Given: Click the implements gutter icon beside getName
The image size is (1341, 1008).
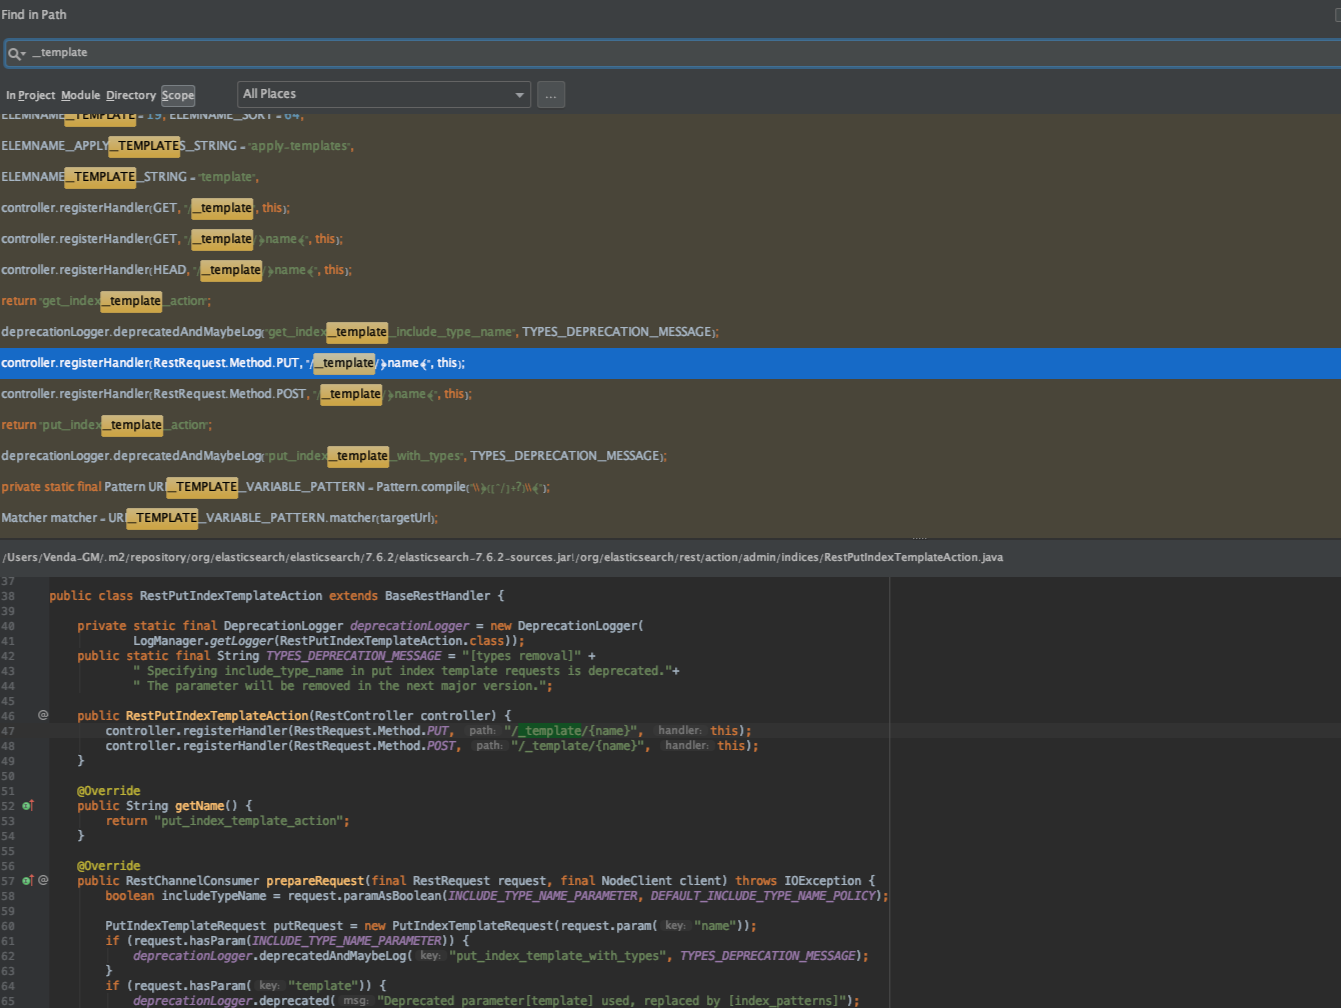Looking at the screenshot, I should tap(28, 806).
